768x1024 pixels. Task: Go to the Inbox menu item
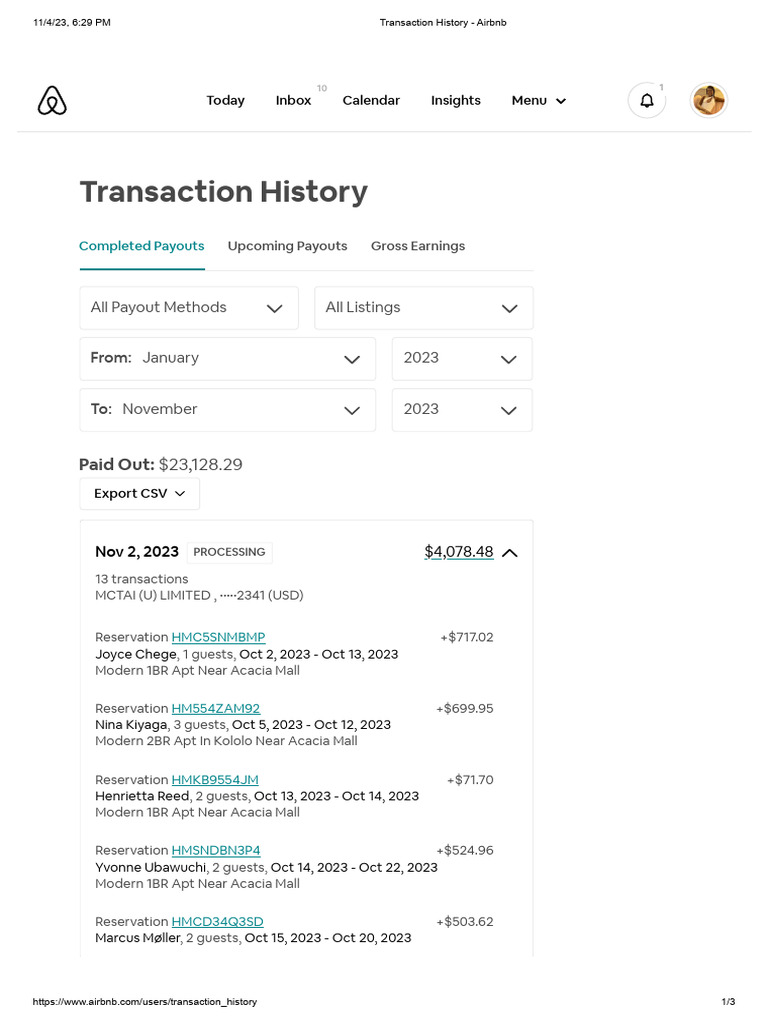point(294,101)
